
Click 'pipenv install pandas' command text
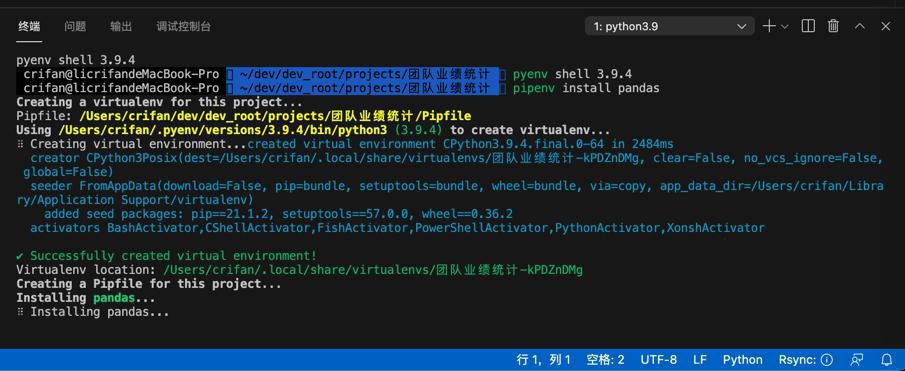tap(586, 88)
